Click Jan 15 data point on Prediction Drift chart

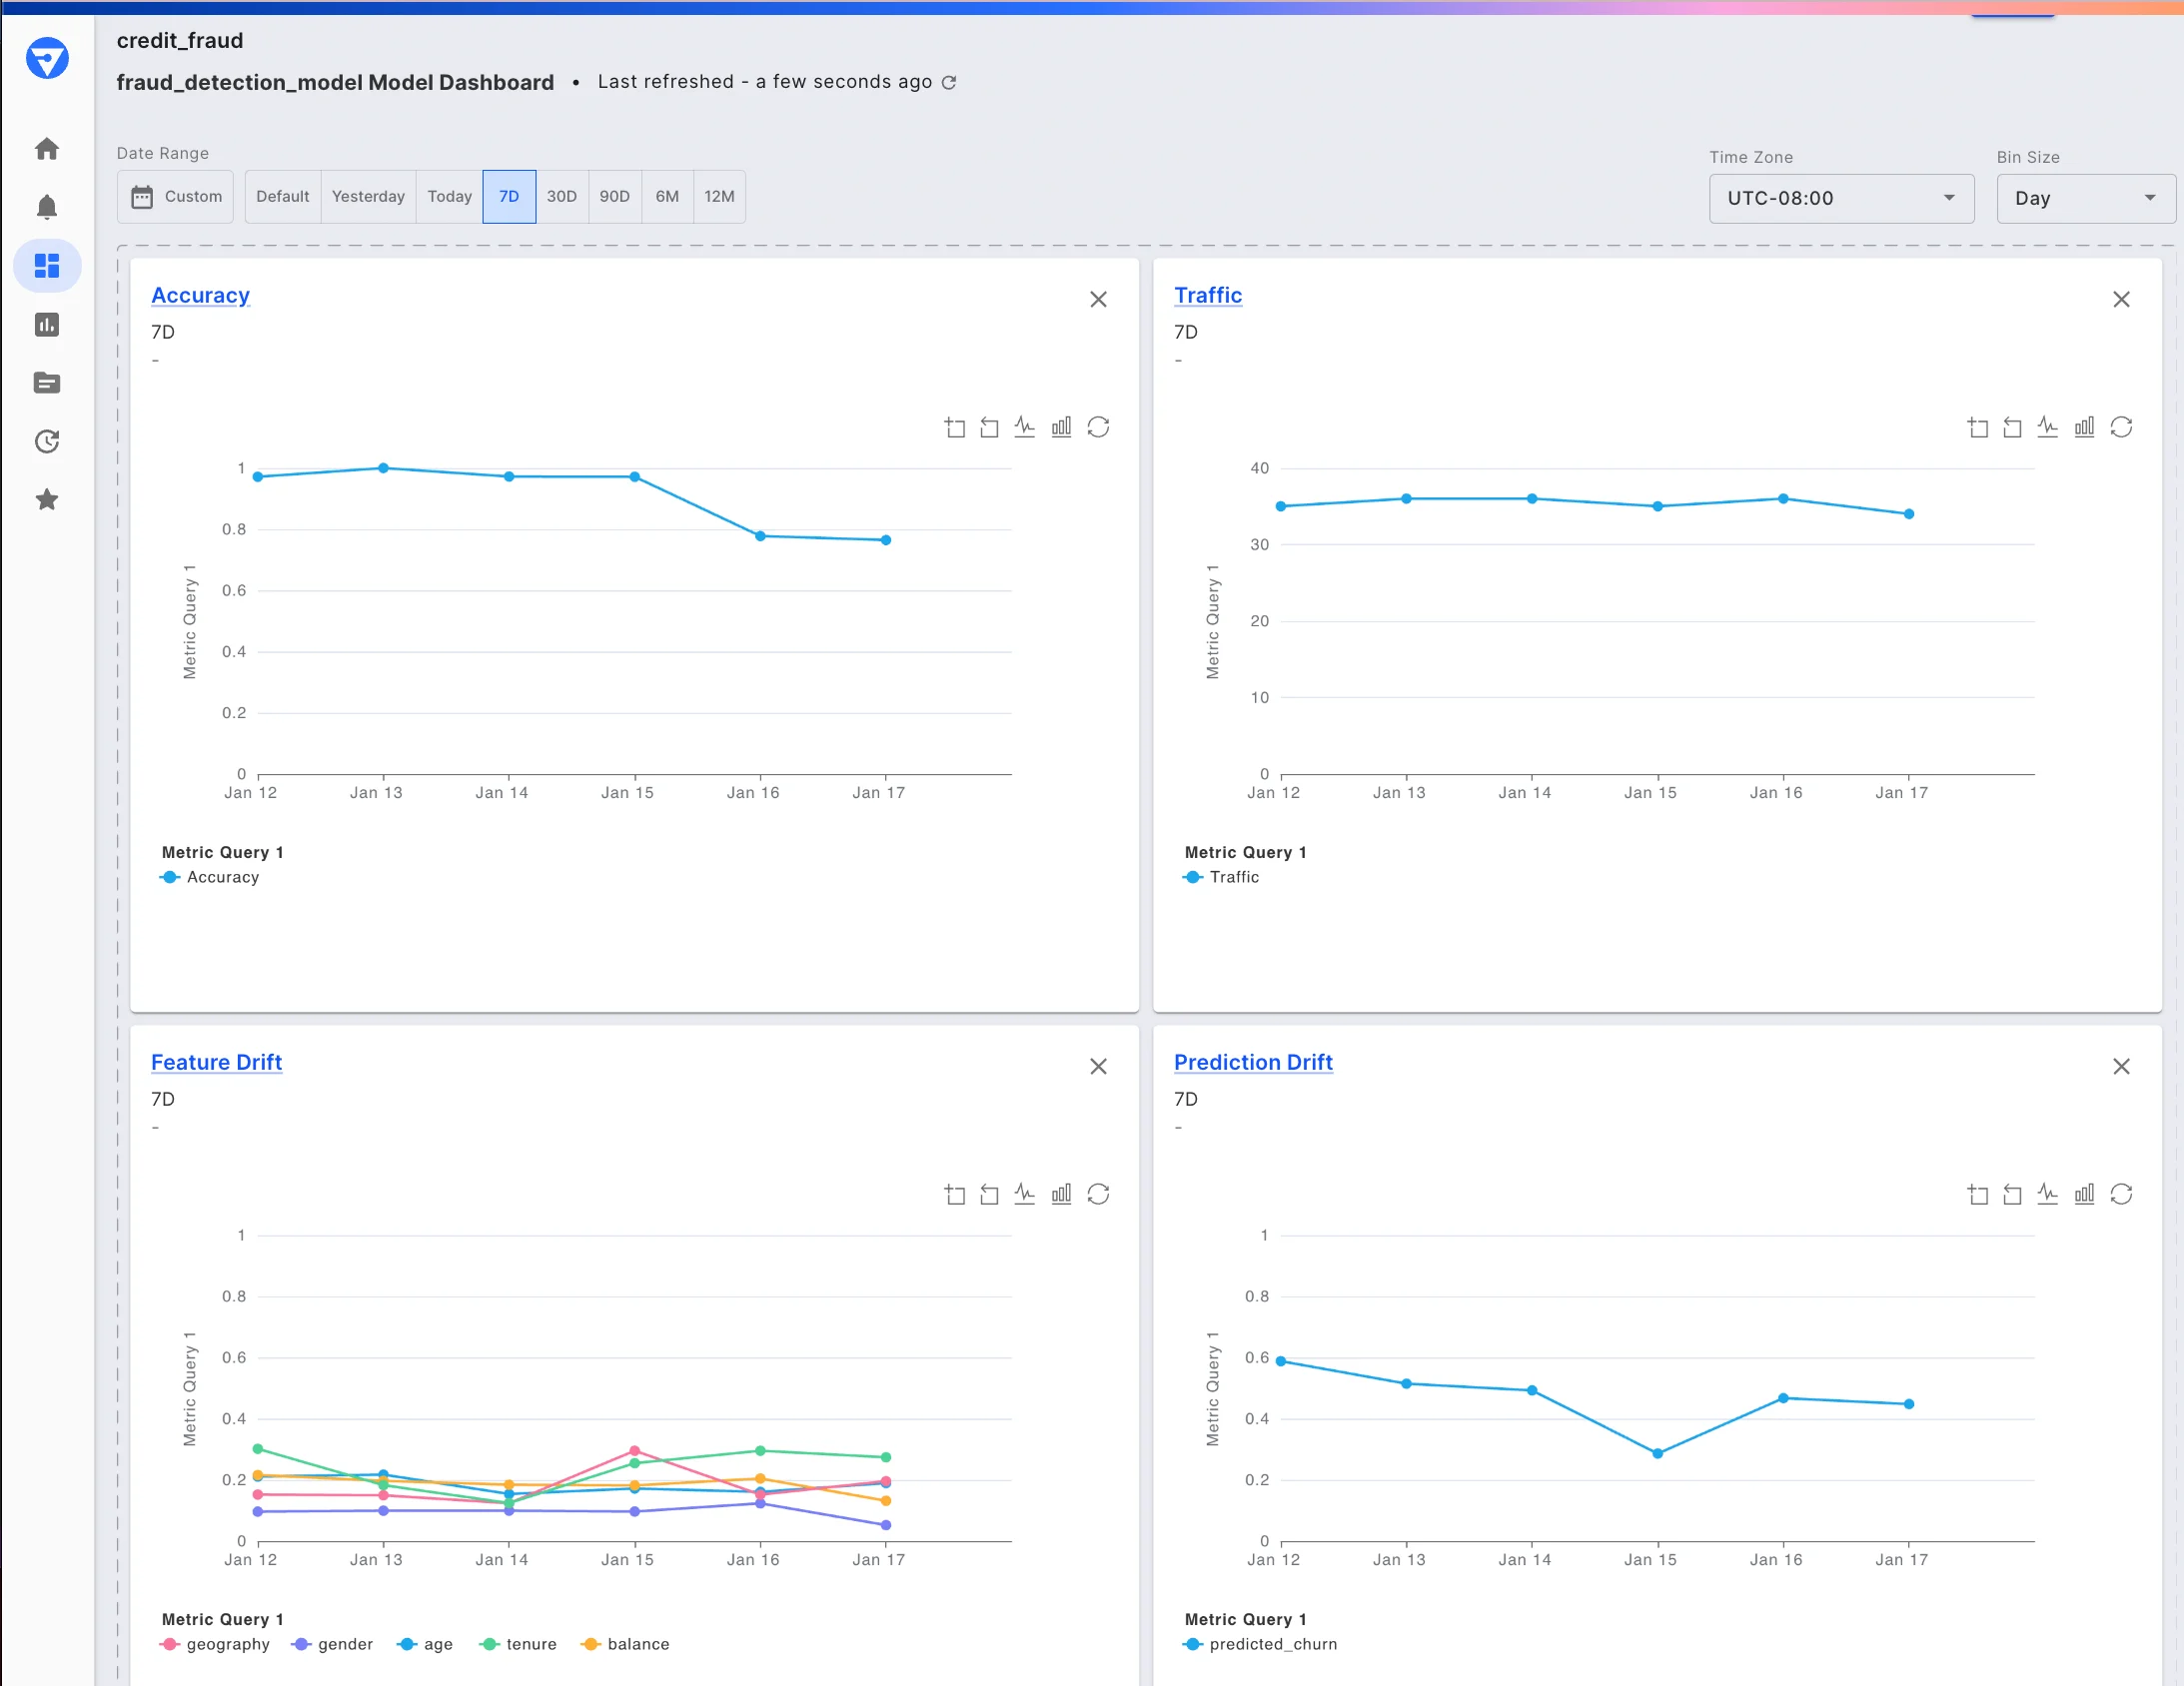(1657, 1453)
